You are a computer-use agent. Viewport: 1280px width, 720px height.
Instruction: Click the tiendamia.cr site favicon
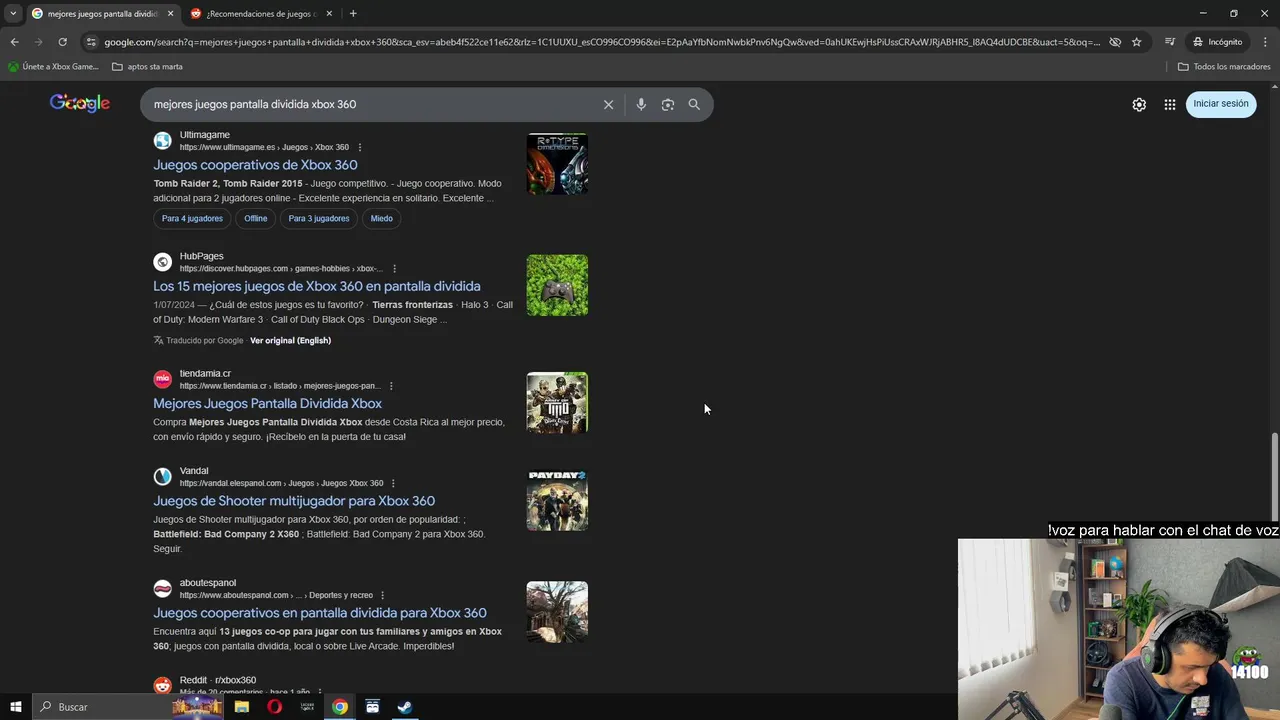[162, 379]
